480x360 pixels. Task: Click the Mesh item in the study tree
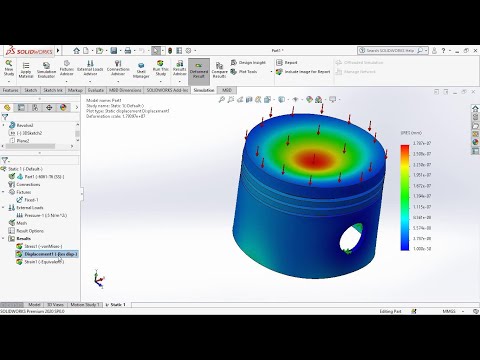(x=18, y=223)
